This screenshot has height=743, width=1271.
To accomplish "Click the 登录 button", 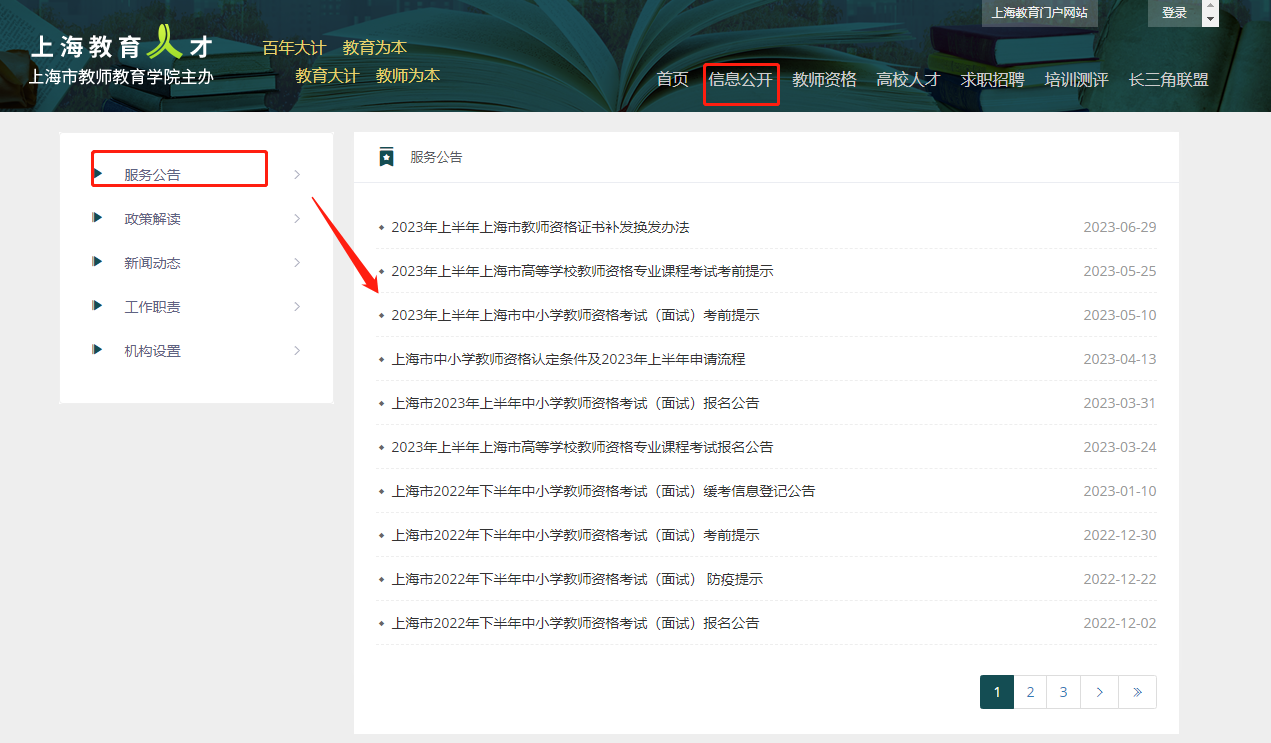I will (x=1172, y=13).
